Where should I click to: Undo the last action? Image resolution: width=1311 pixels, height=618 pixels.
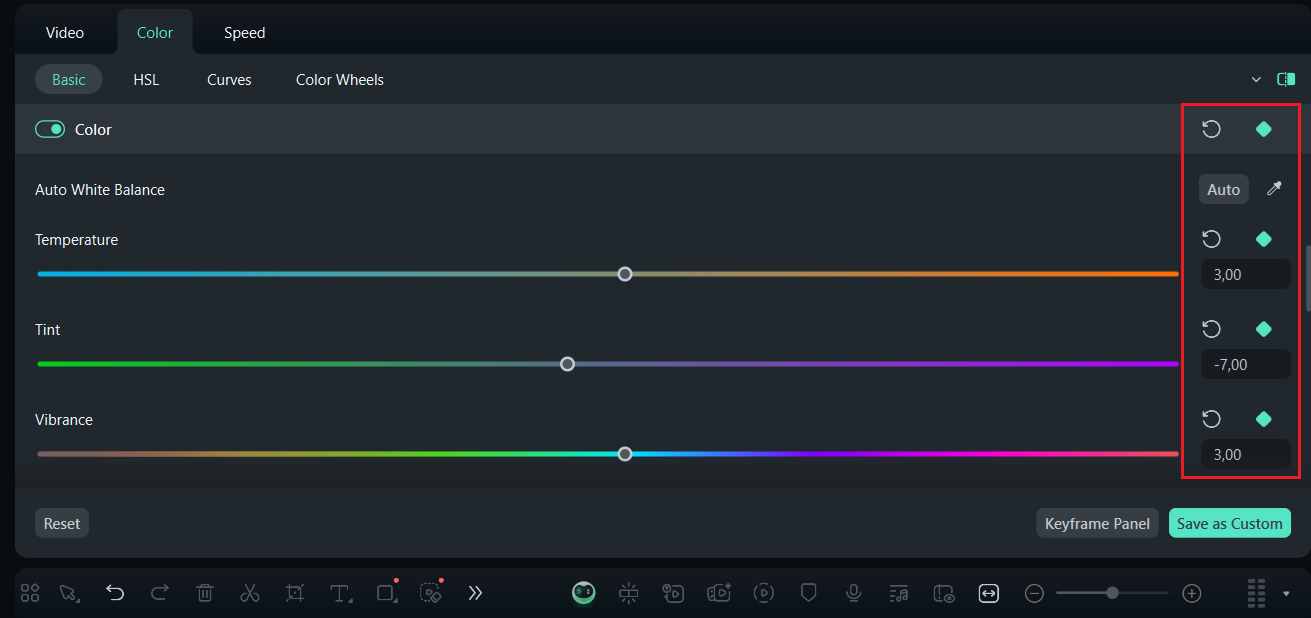point(115,592)
